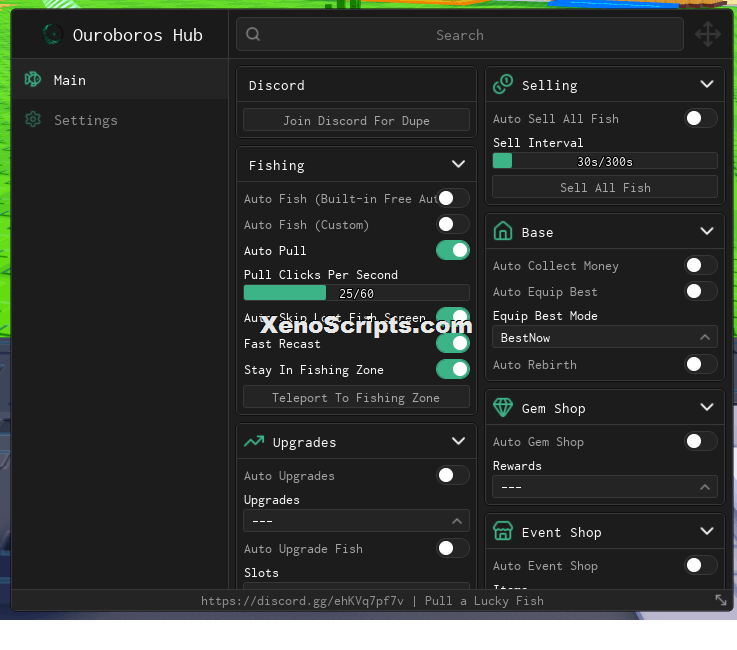Collapse the Event Shop section chevron
Screen dimensions: 737x650
click(707, 531)
